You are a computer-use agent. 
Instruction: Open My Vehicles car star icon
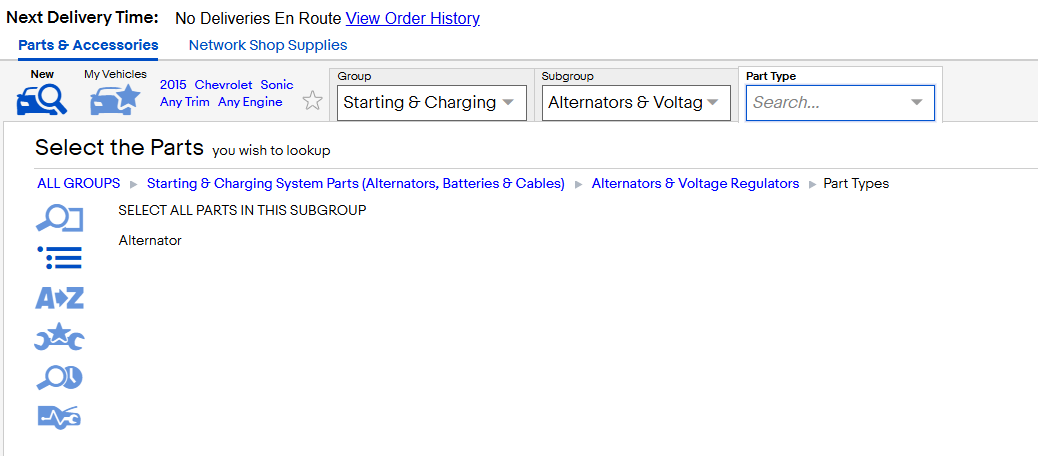pyautogui.click(x=115, y=99)
